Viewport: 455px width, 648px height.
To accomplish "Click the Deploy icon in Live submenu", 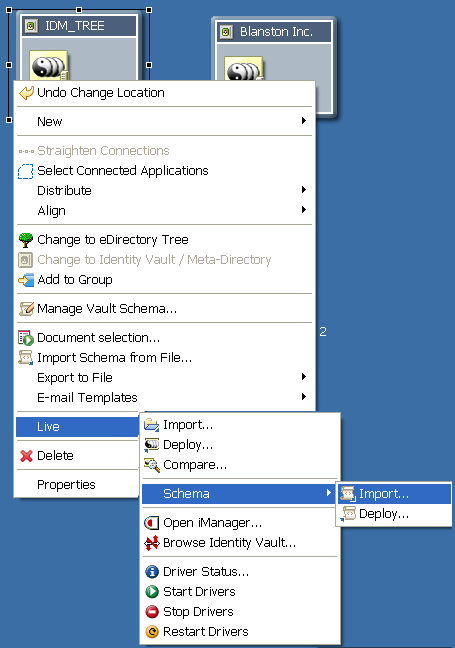I will click(x=152, y=445).
